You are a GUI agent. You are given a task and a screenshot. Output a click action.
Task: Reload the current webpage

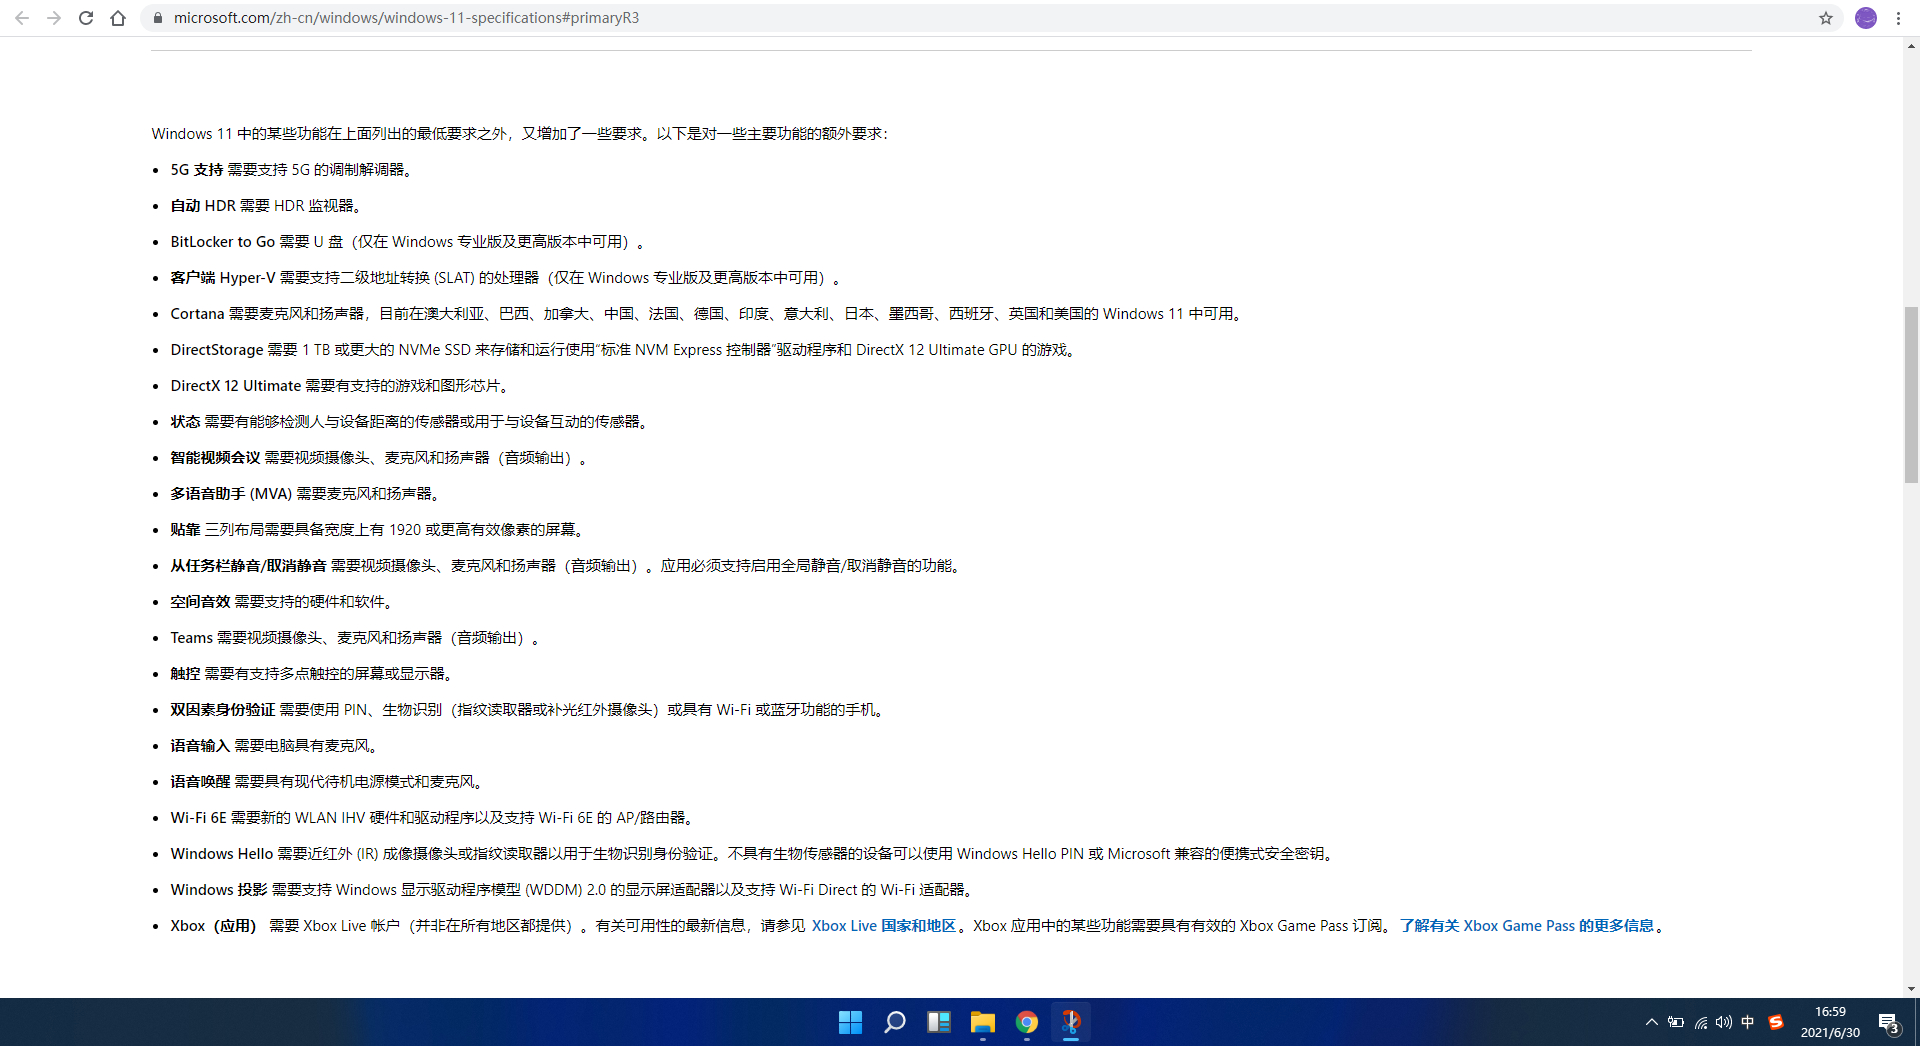tap(86, 18)
